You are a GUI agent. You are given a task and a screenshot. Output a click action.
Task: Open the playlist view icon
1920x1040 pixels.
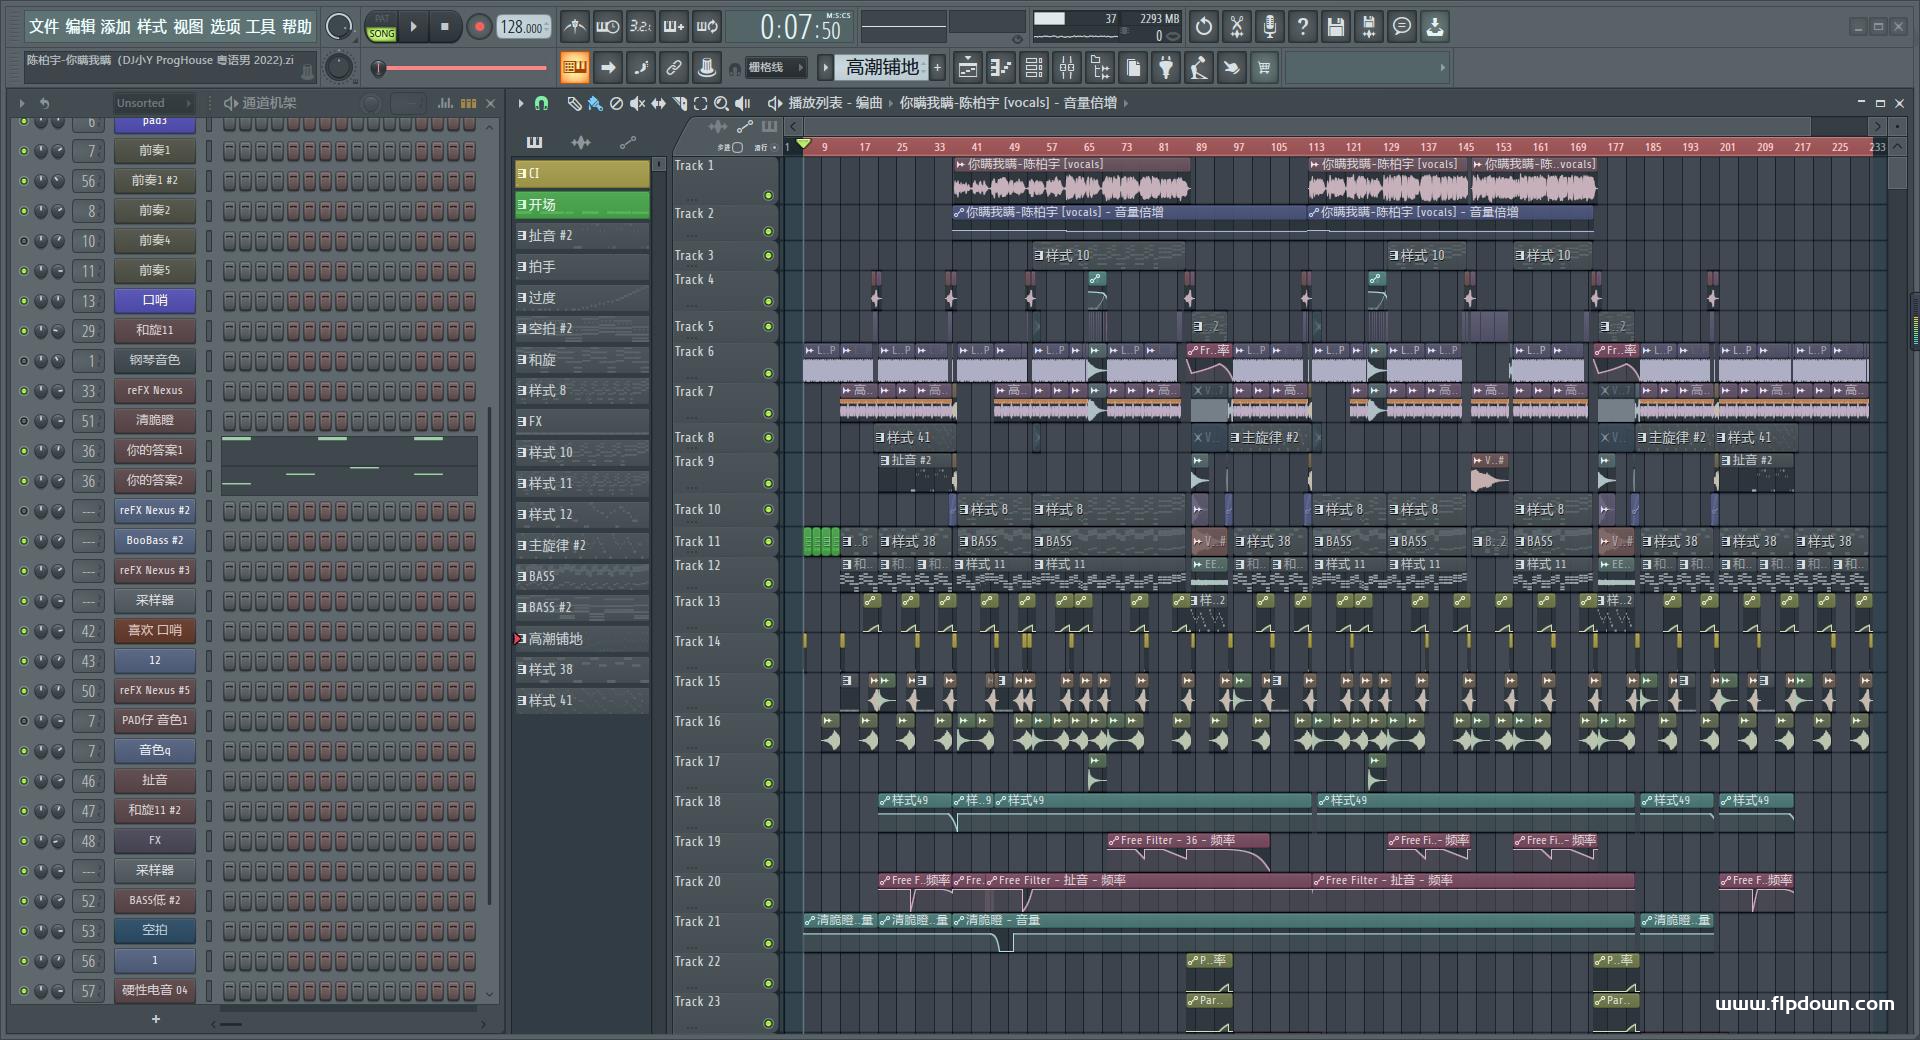point(968,68)
